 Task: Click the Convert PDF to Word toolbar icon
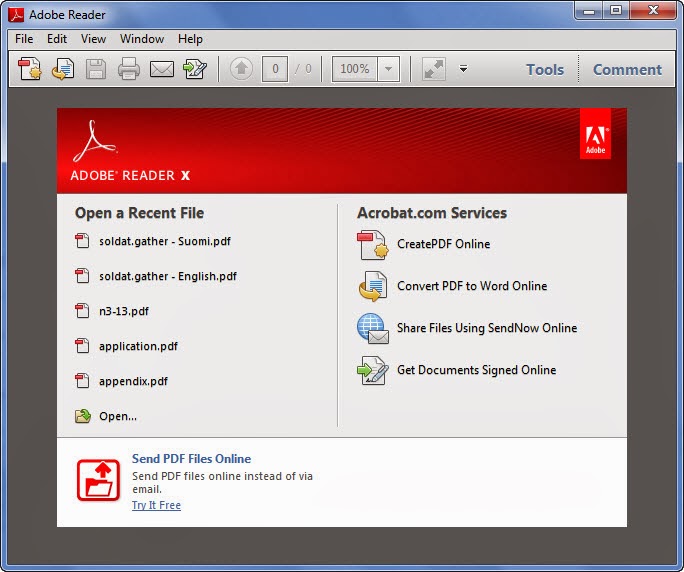pyautogui.click(x=63, y=69)
